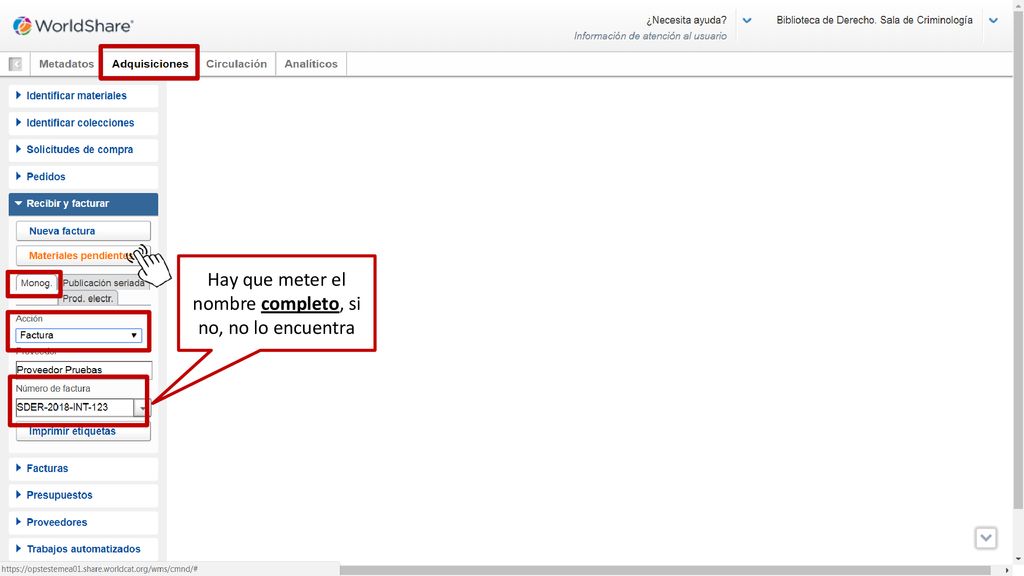This screenshot has width=1024, height=576.
Task: Click the WorldShare logo
Action: pyautogui.click(x=73, y=25)
